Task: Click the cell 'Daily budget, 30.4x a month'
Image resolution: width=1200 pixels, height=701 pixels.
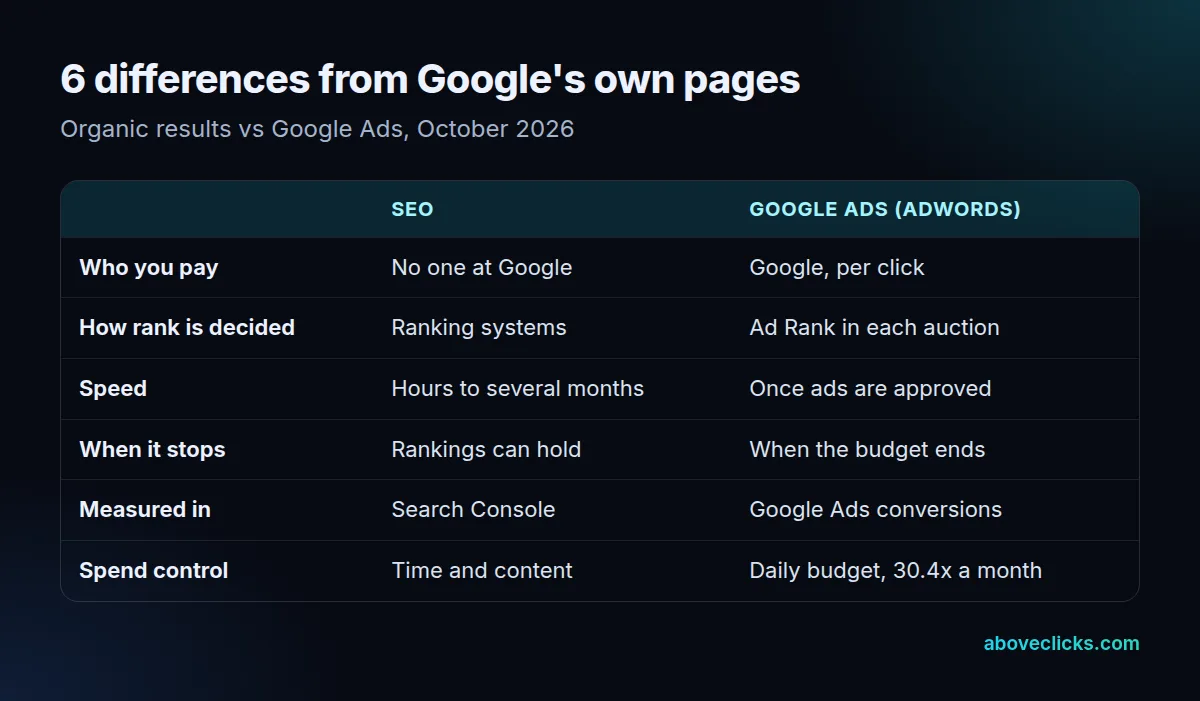Action: (x=895, y=571)
